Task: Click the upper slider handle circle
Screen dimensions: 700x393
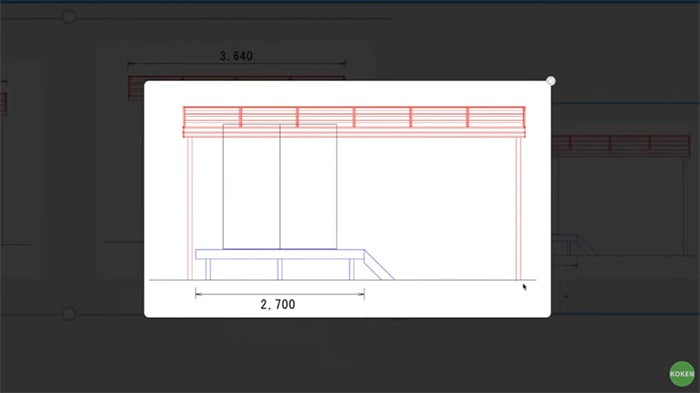Action: (x=69, y=17)
